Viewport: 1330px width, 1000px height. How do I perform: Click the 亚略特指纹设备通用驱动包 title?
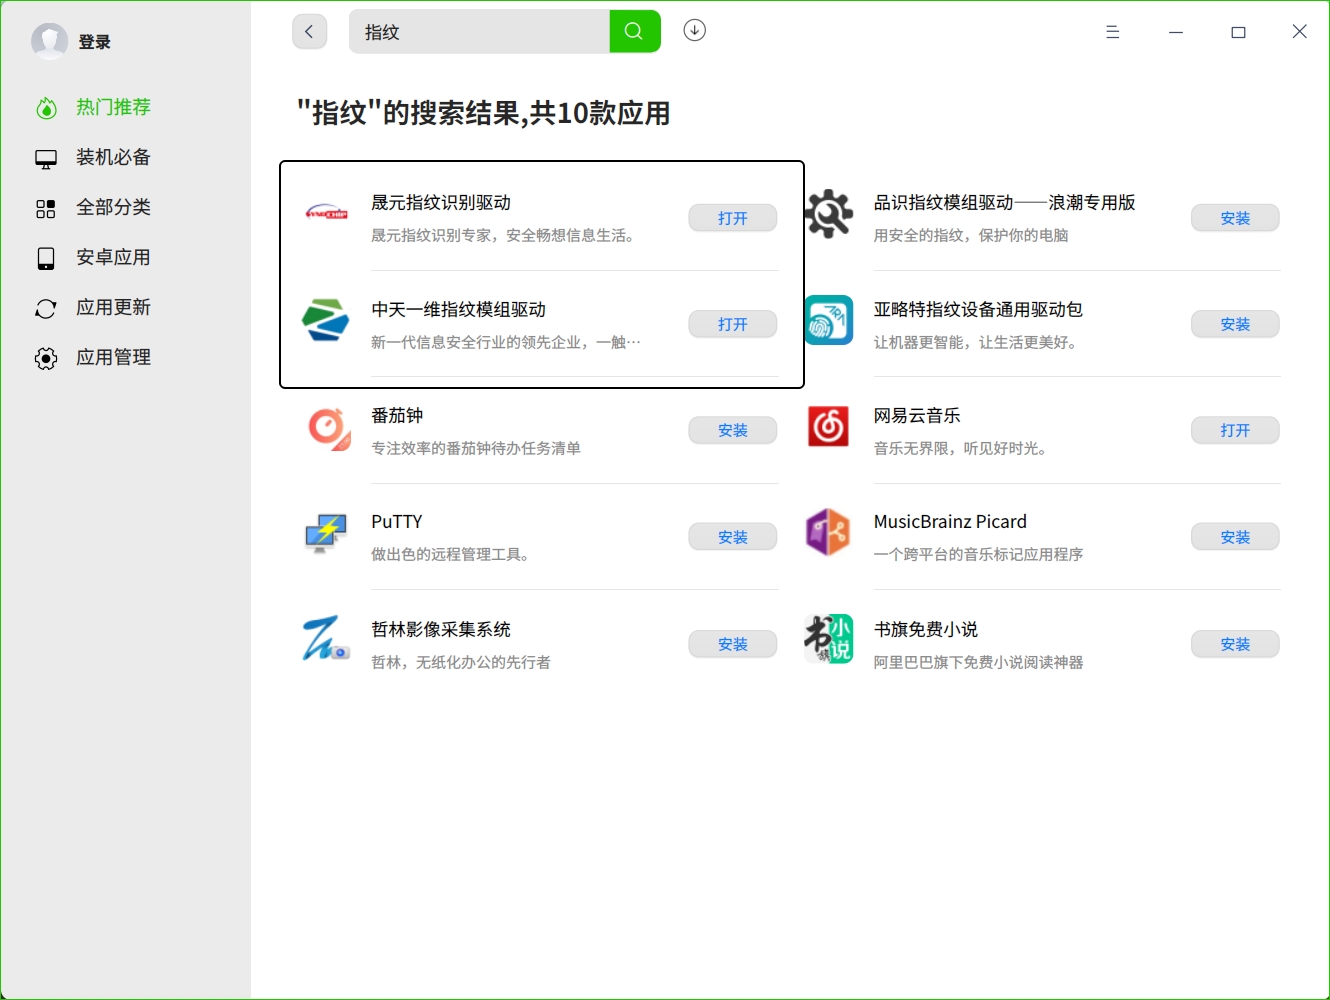coord(979,310)
